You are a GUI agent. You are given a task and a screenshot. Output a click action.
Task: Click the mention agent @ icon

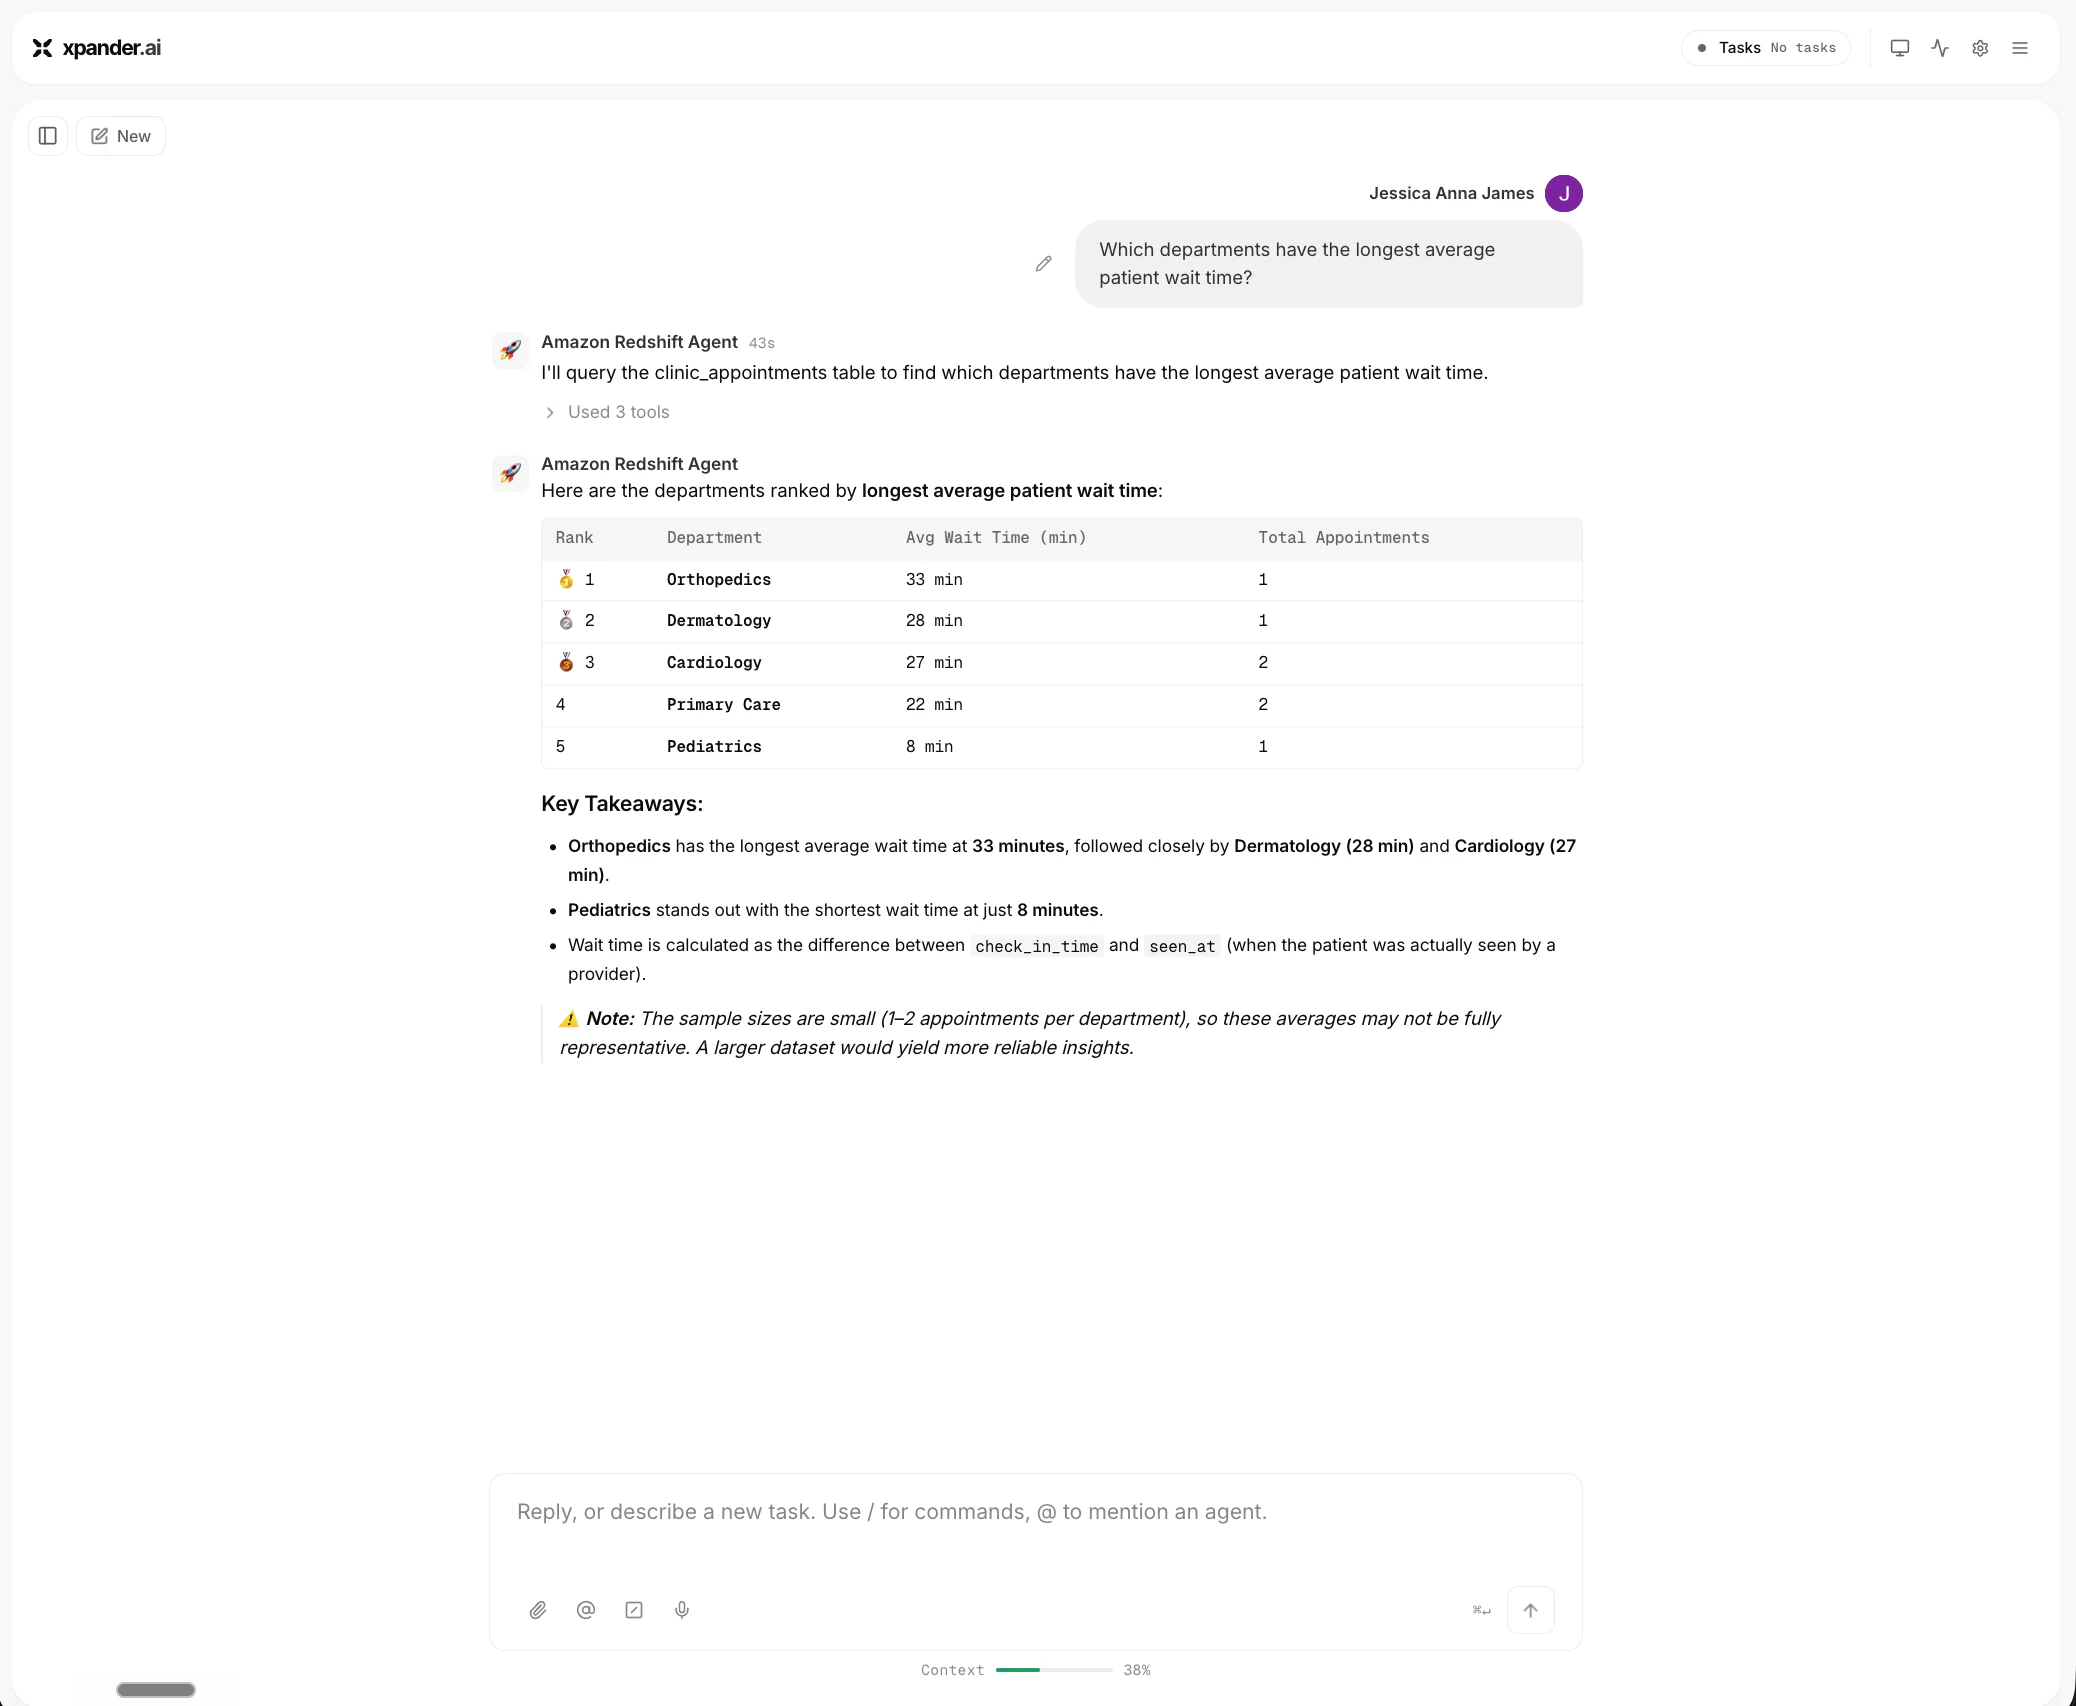[x=586, y=1610]
